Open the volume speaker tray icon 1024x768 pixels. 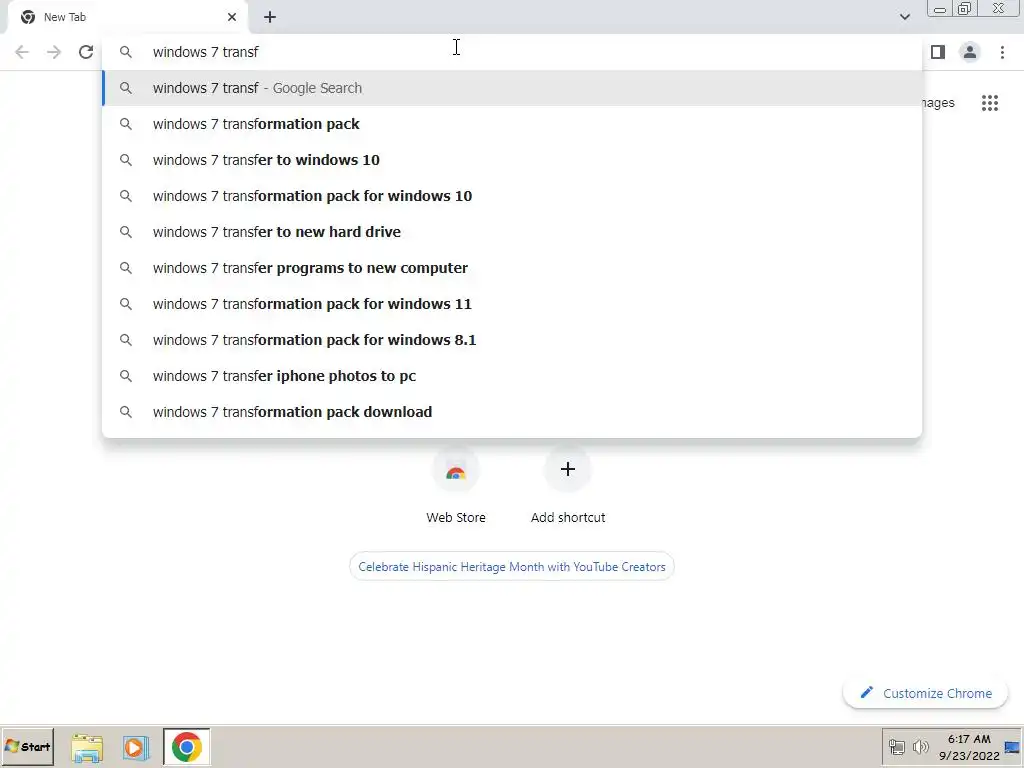921,747
